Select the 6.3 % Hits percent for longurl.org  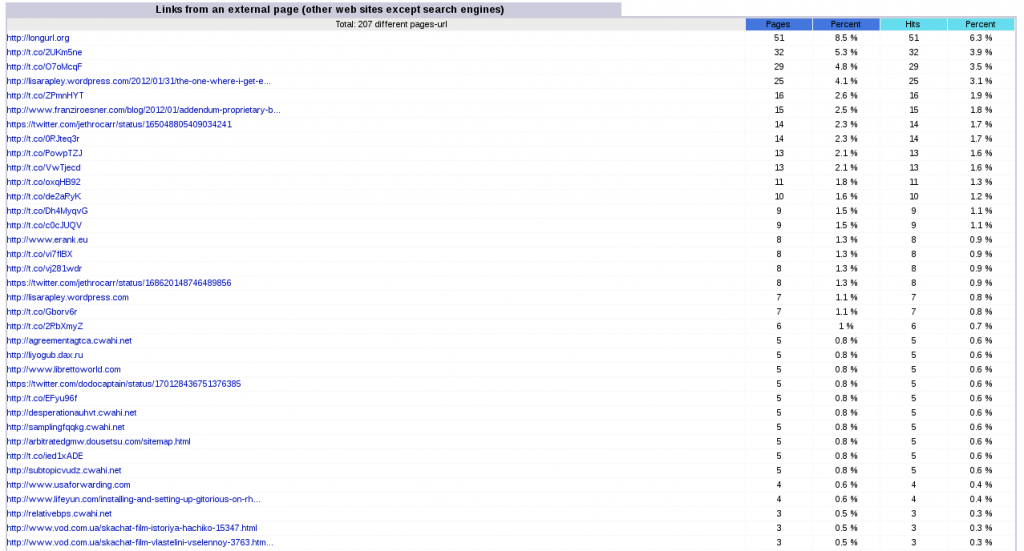tap(980, 38)
